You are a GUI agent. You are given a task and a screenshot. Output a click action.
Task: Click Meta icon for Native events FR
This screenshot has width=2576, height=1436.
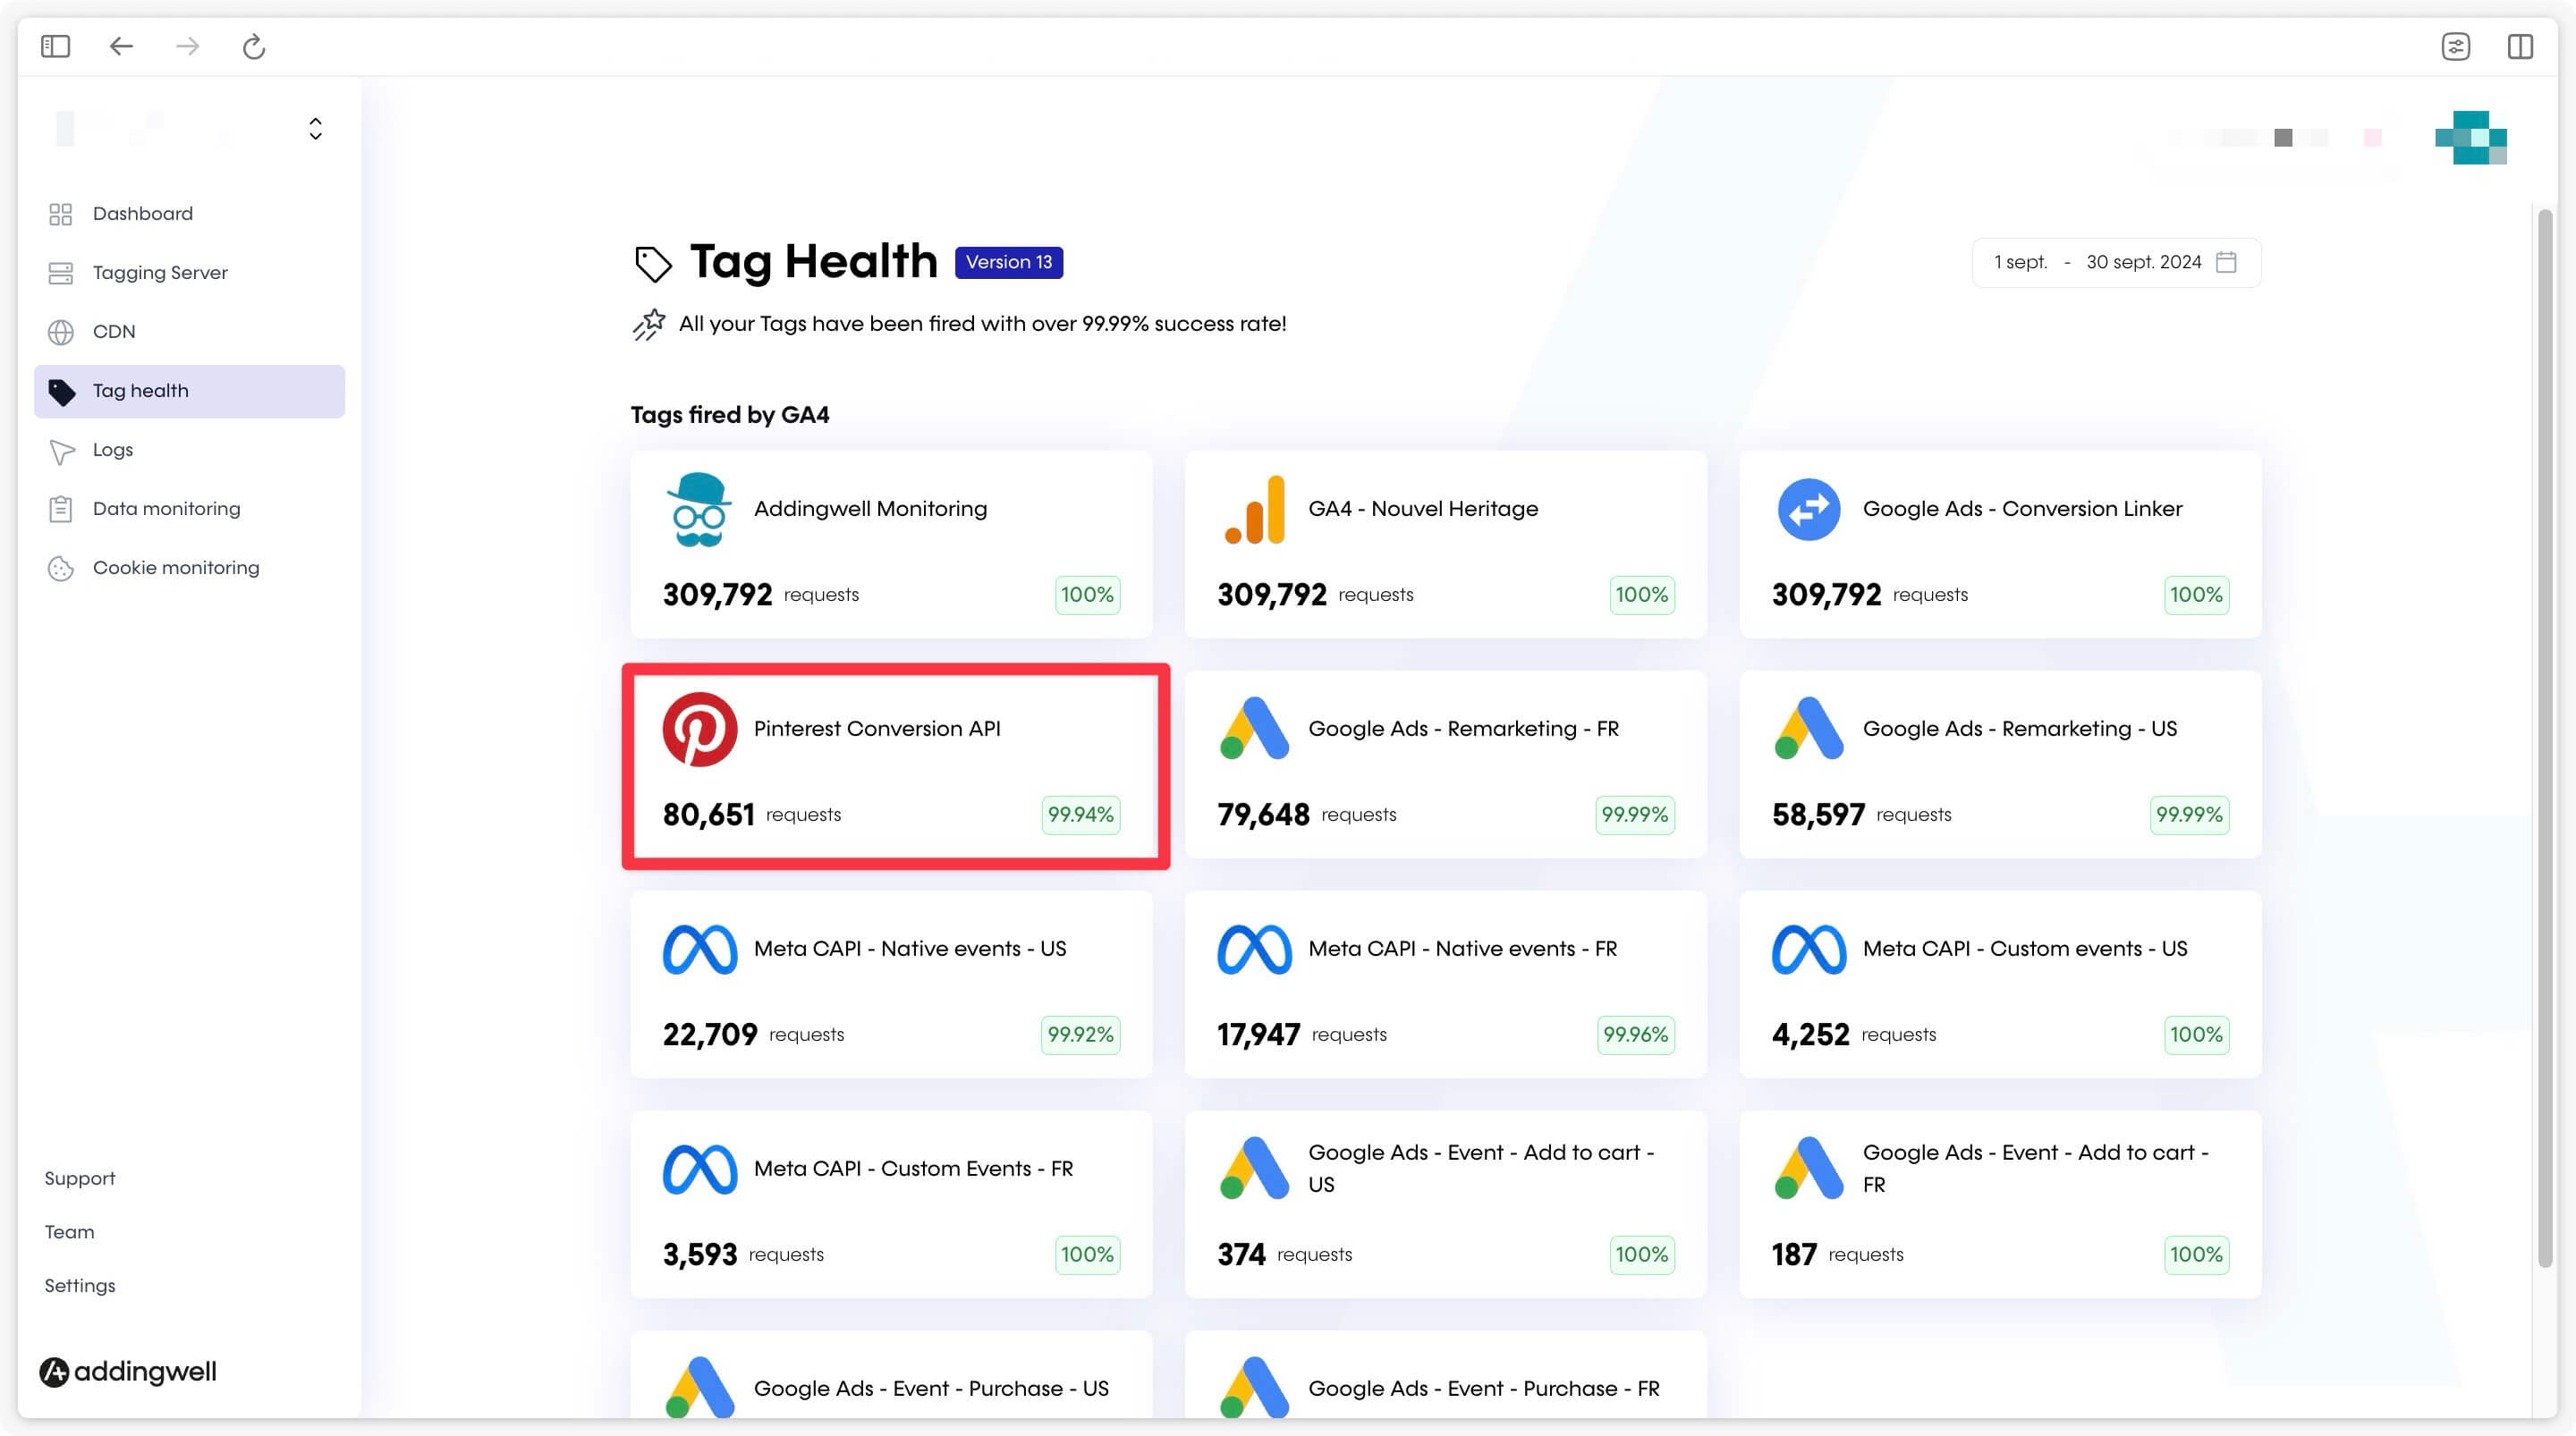[1254, 949]
